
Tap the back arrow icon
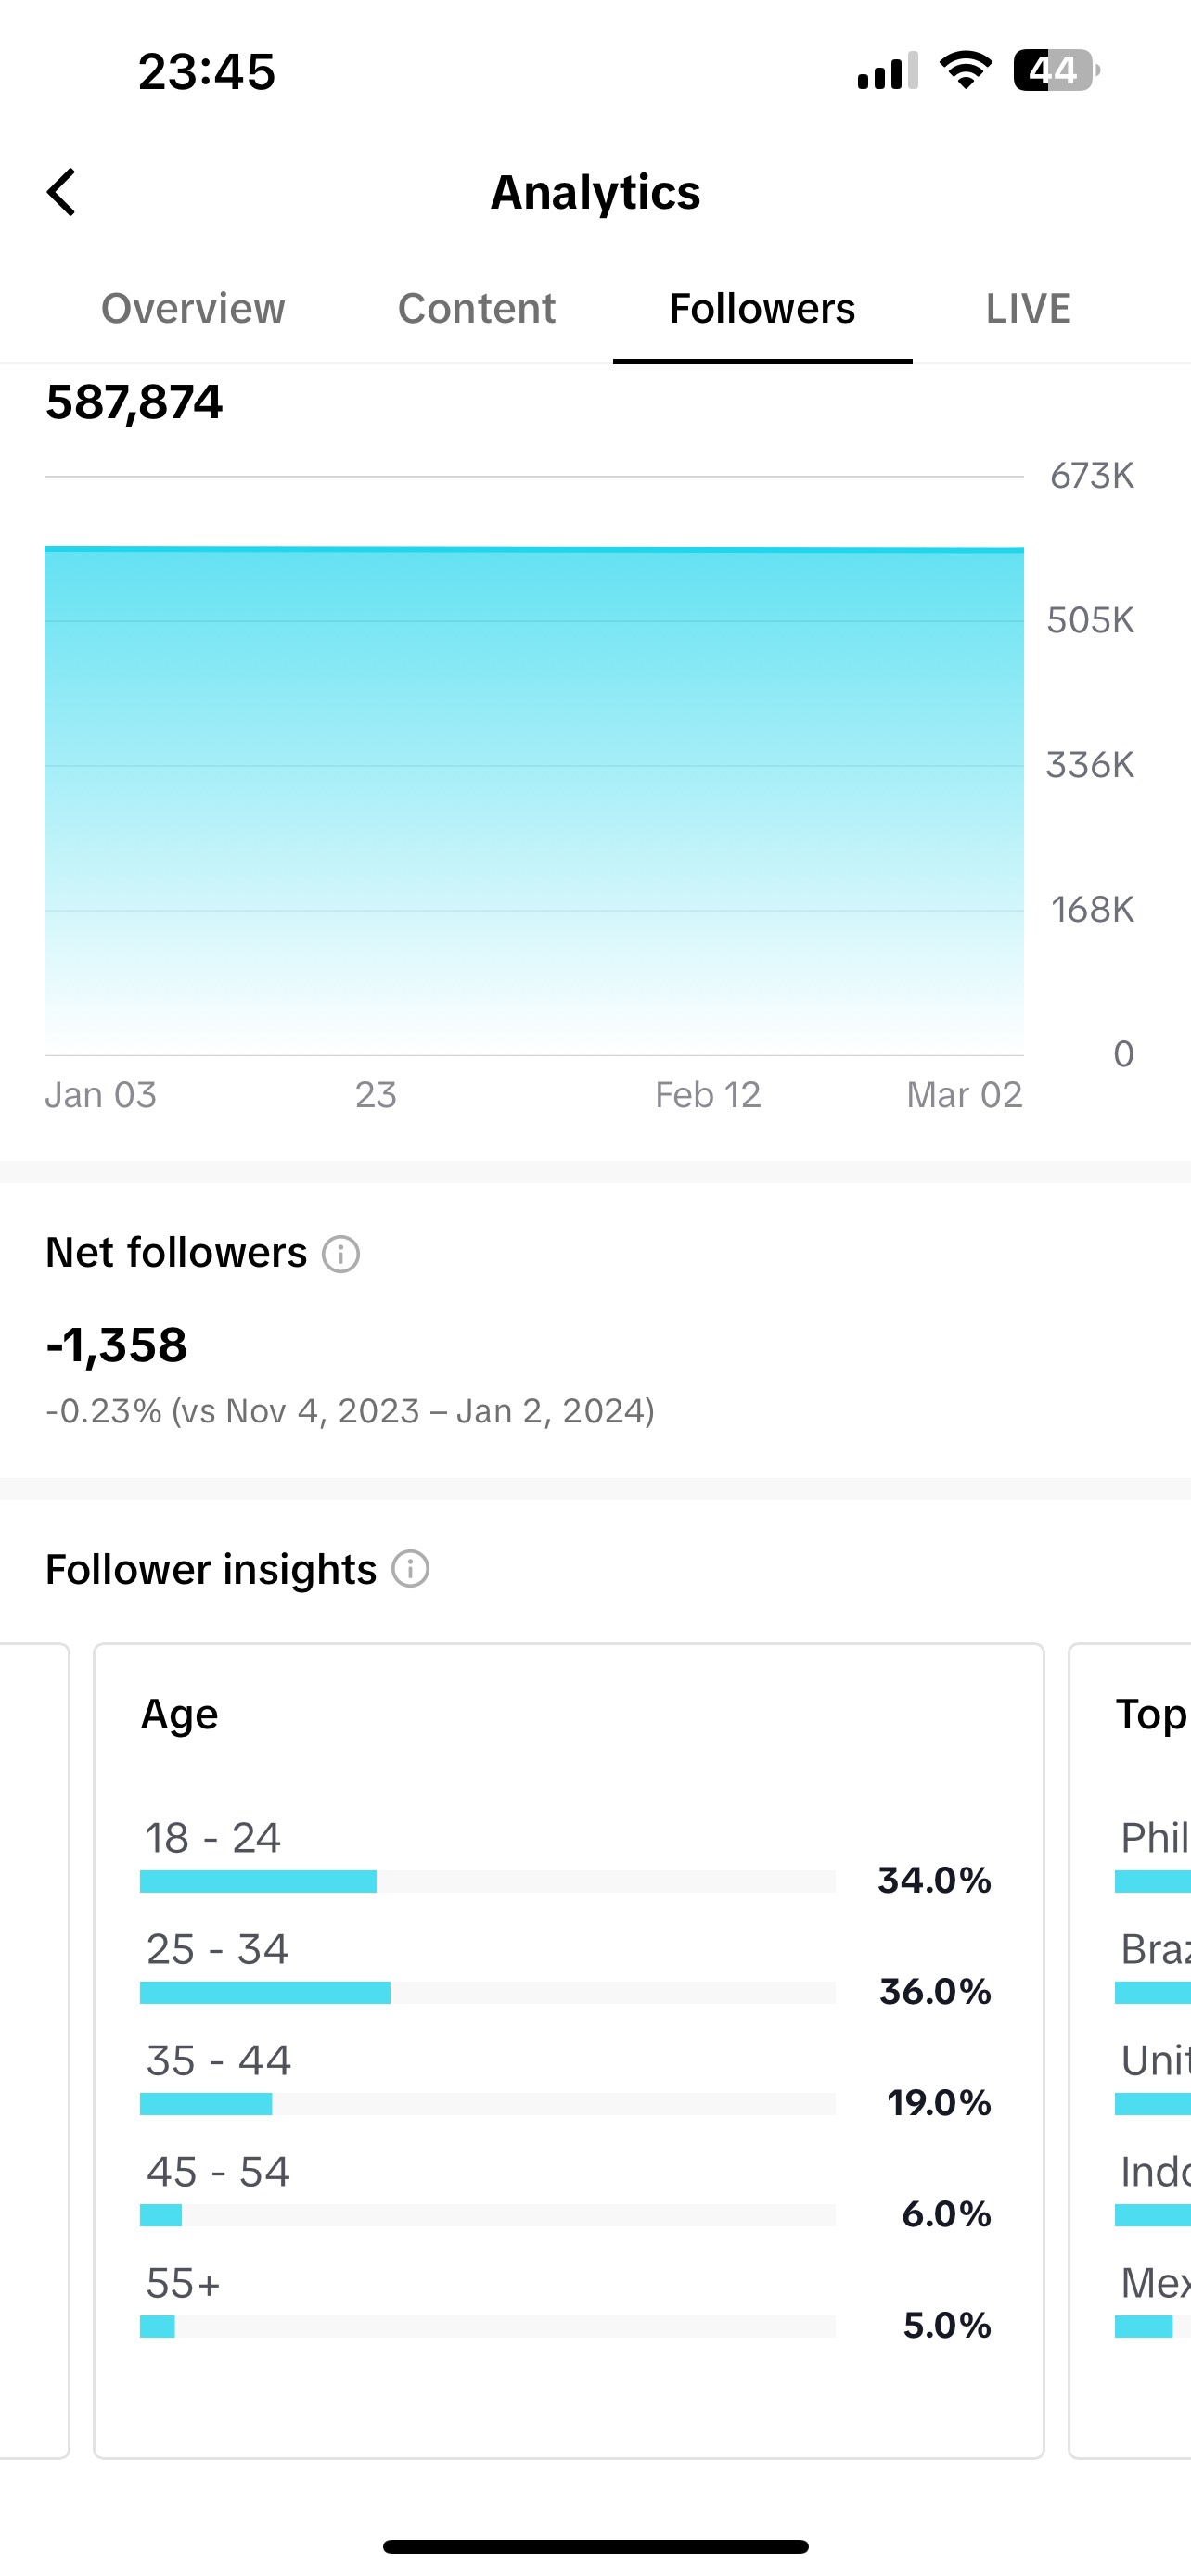61,192
